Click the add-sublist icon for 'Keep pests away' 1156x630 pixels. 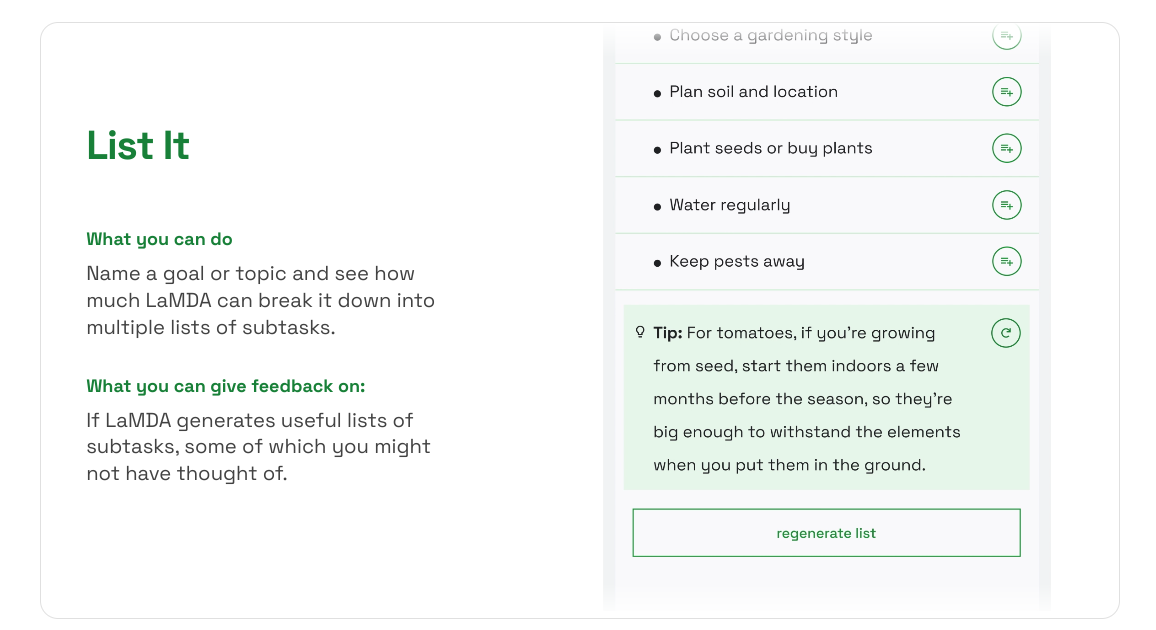[1006, 261]
